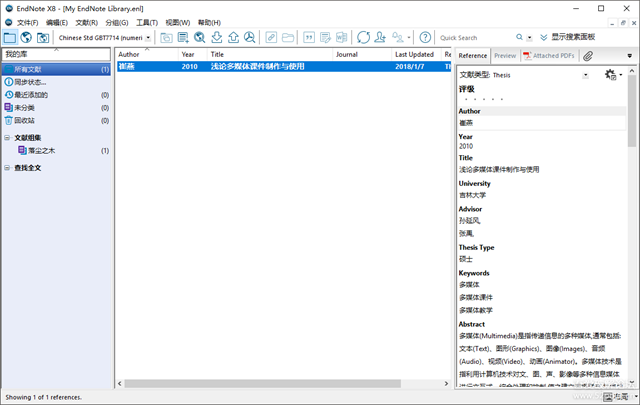Click the Share Library person icon
Viewport: 640px width, 405px height.
coord(381,37)
